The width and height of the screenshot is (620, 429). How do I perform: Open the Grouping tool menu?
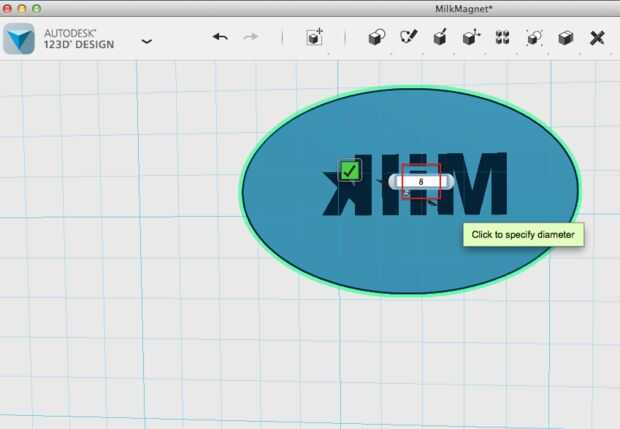(534, 38)
